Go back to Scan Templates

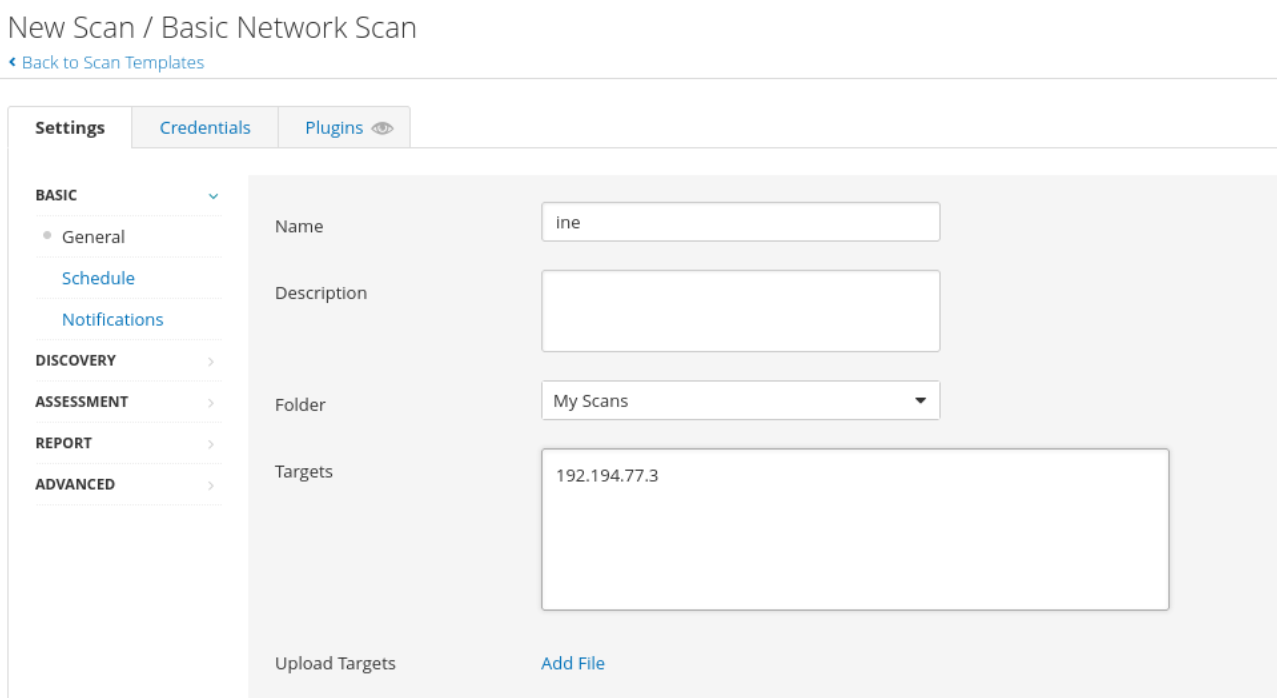pyautogui.click(x=112, y=62)
